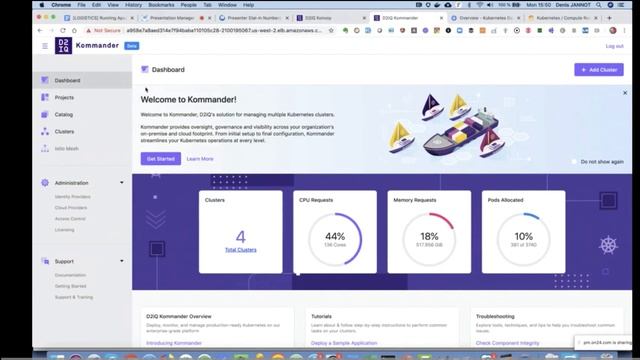Screen dimensions: 640x360
Task: Open the hamburger navigation menu
Action: pos(45,46)
